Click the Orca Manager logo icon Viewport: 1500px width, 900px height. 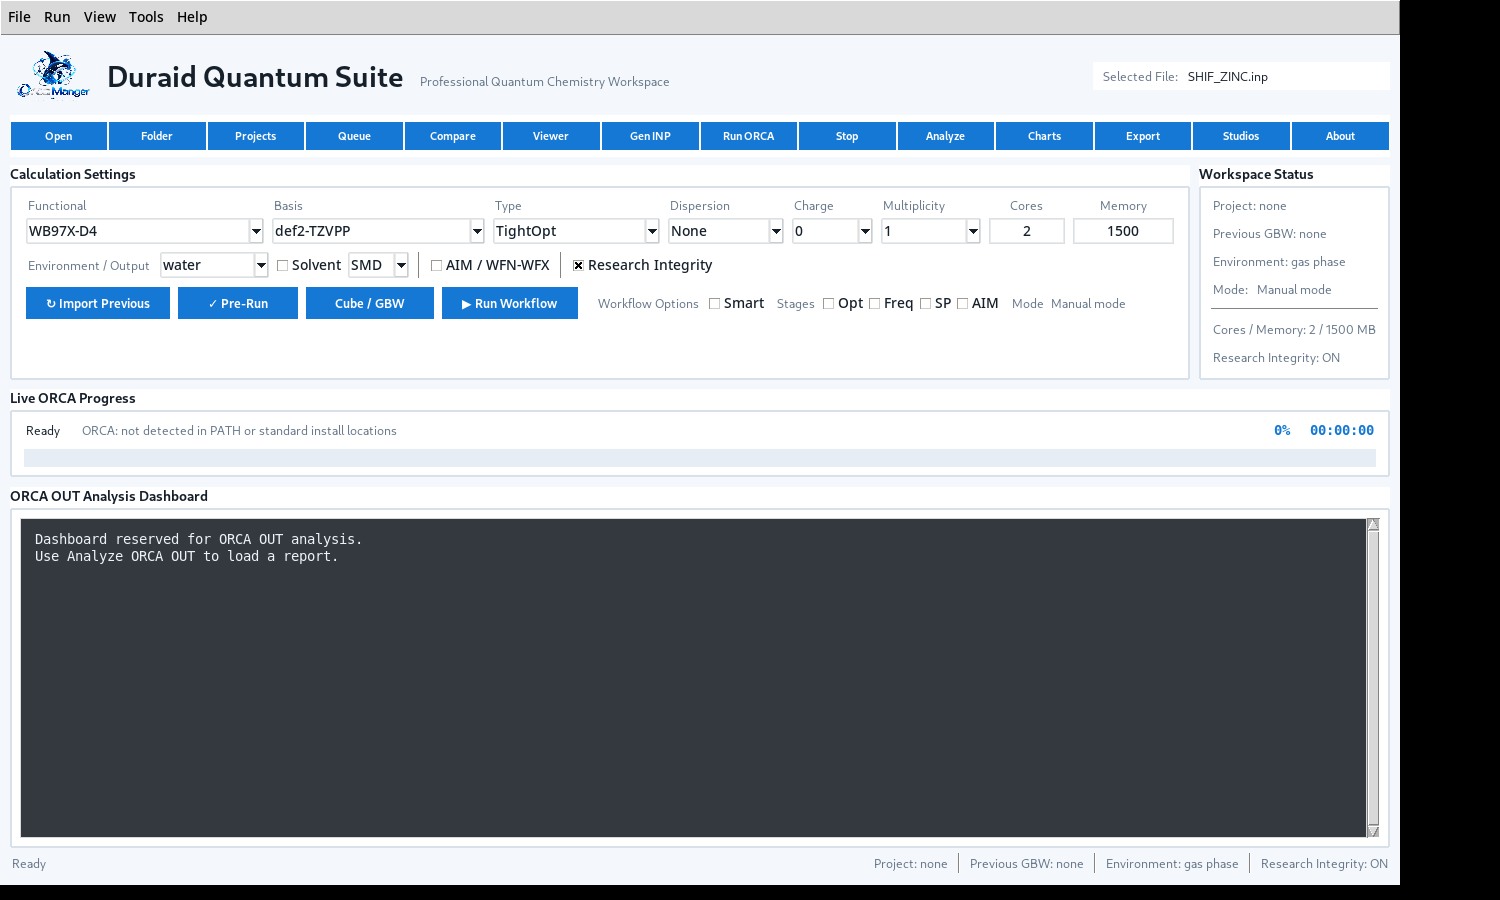(x=54, y=76)
